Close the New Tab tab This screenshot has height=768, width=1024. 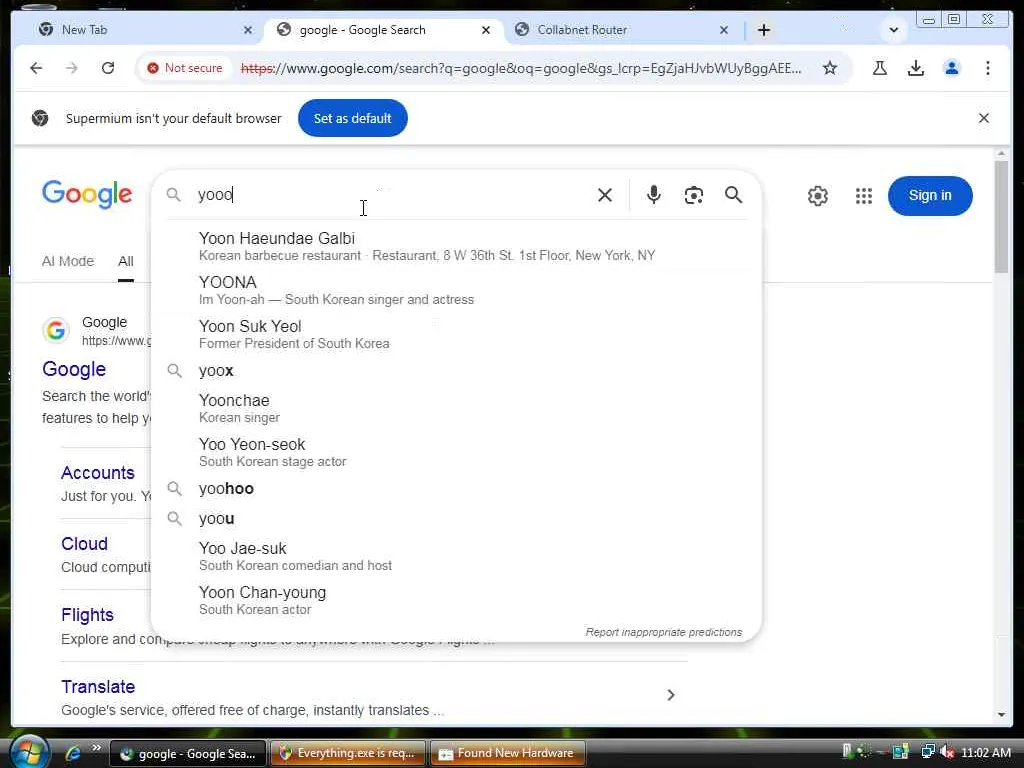[x=248, y=30]
